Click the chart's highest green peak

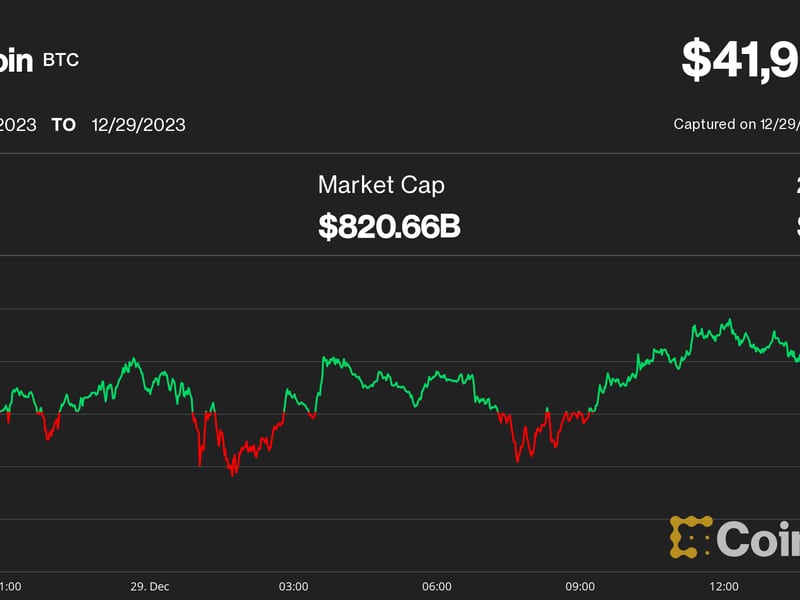(729, 321)
